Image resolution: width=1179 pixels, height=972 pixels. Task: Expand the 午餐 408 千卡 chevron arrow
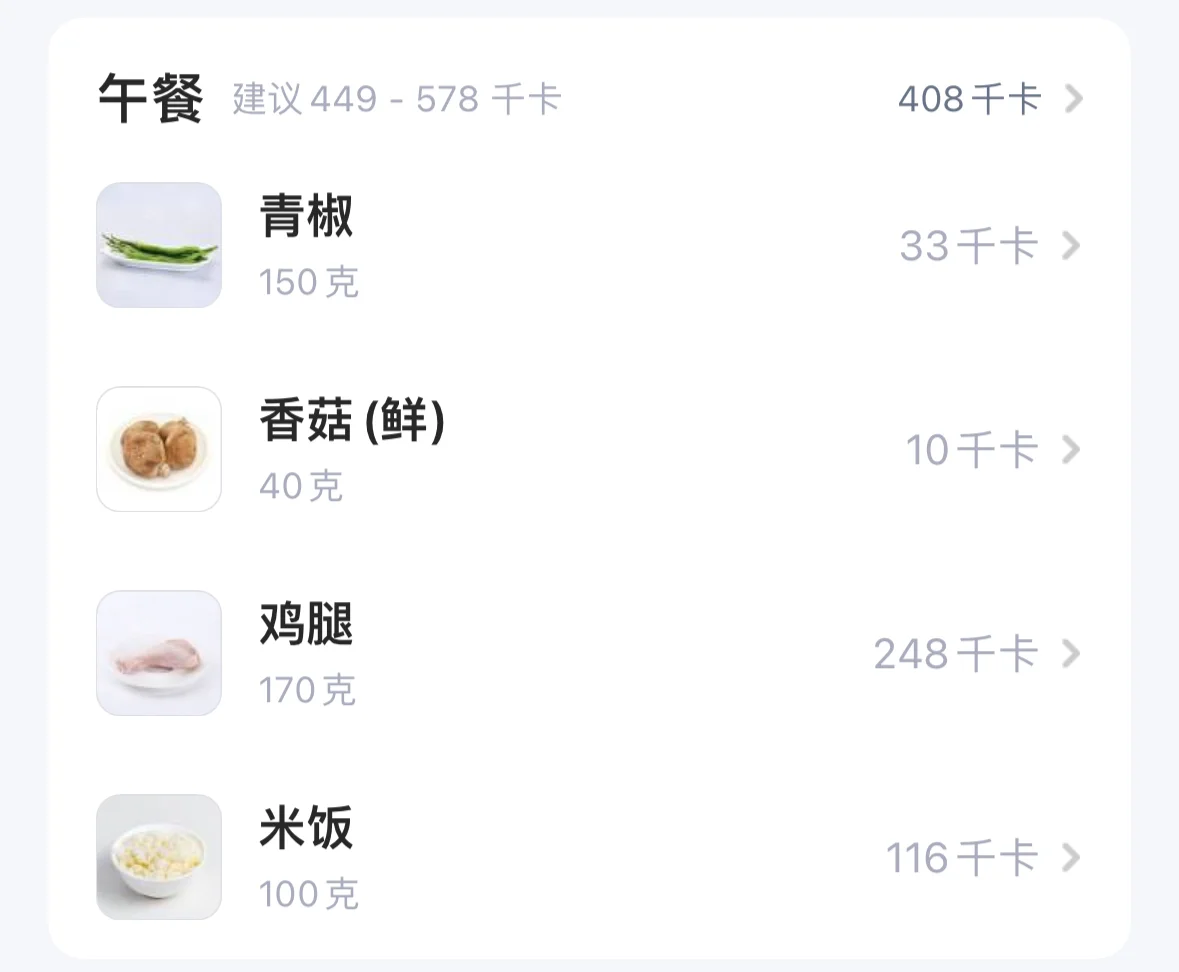click(x=1074, y=98)
